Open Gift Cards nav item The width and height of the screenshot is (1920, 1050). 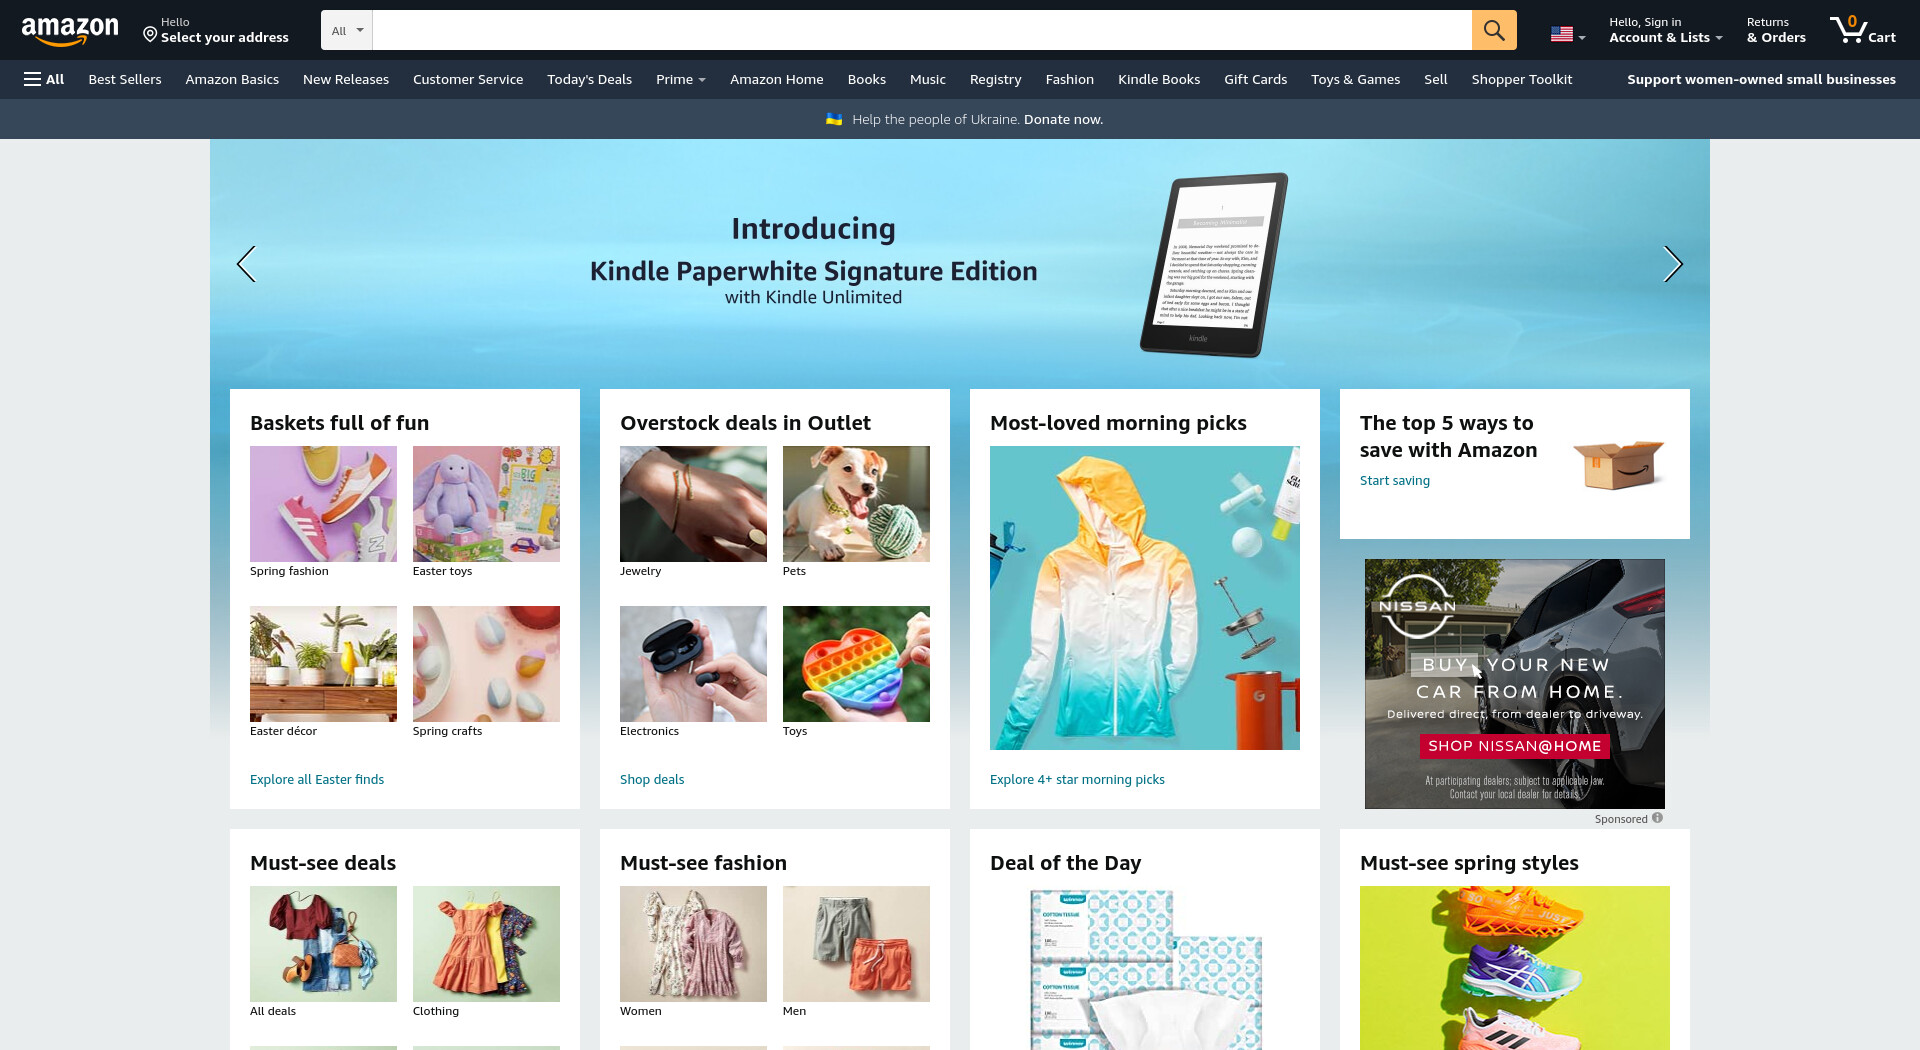[x=1256, y=79]
